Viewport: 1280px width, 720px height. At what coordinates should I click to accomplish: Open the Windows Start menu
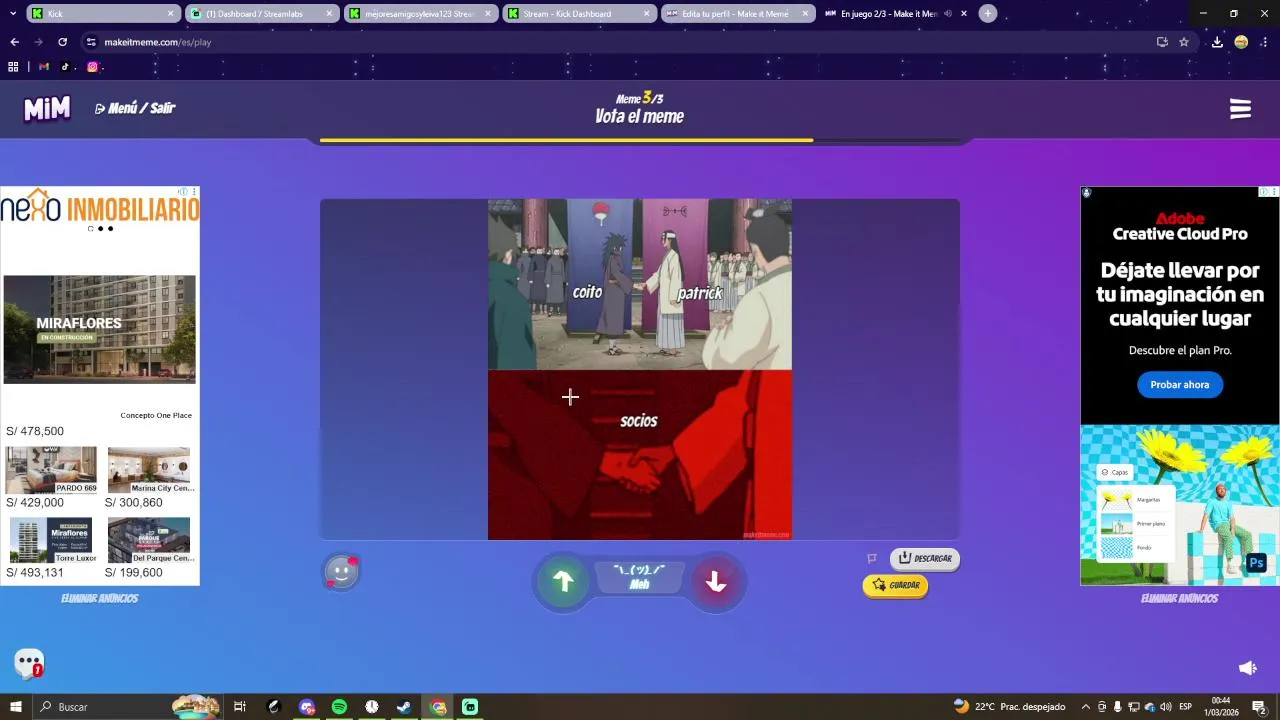pyautogui.click(x=16, y=707)
